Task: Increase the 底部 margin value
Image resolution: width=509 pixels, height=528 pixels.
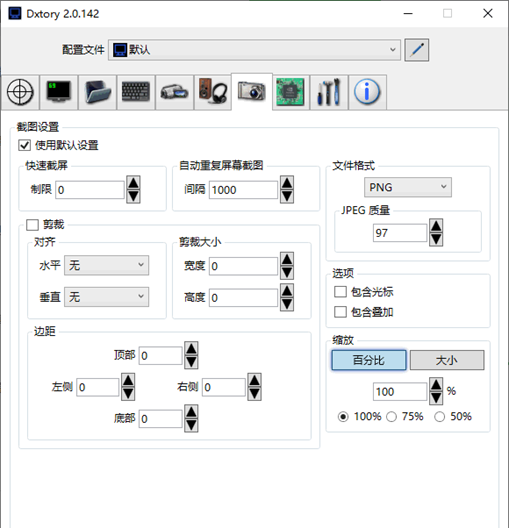Action: point(191,411)
